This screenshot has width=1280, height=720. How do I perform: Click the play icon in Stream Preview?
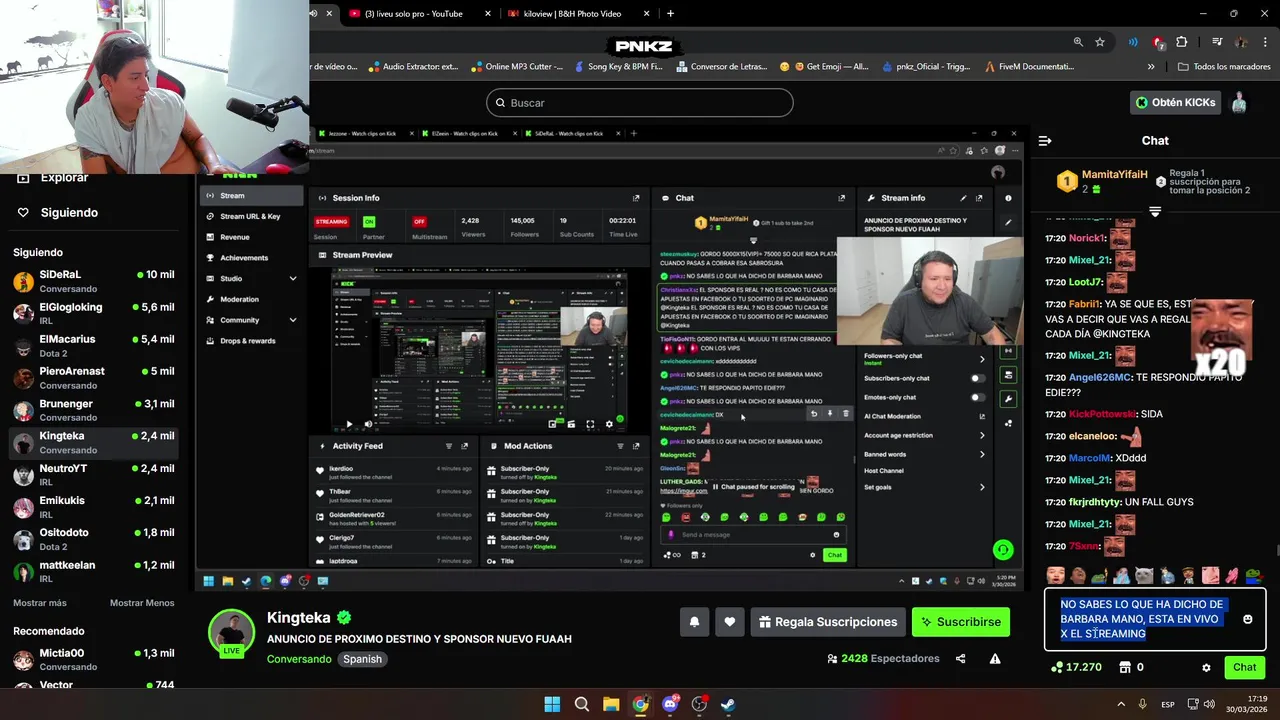pyautogui.click(x=349, y=424)
